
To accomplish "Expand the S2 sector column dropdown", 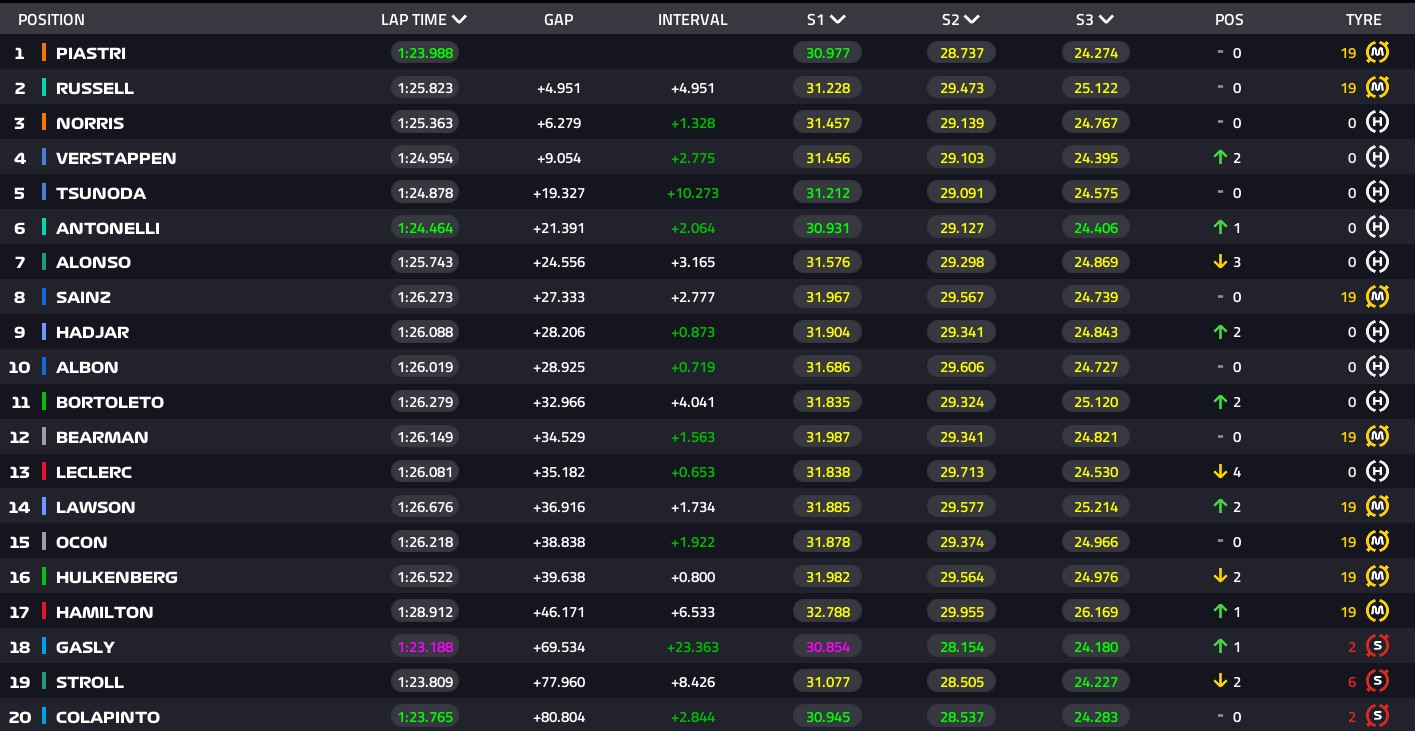I will 971,19.
